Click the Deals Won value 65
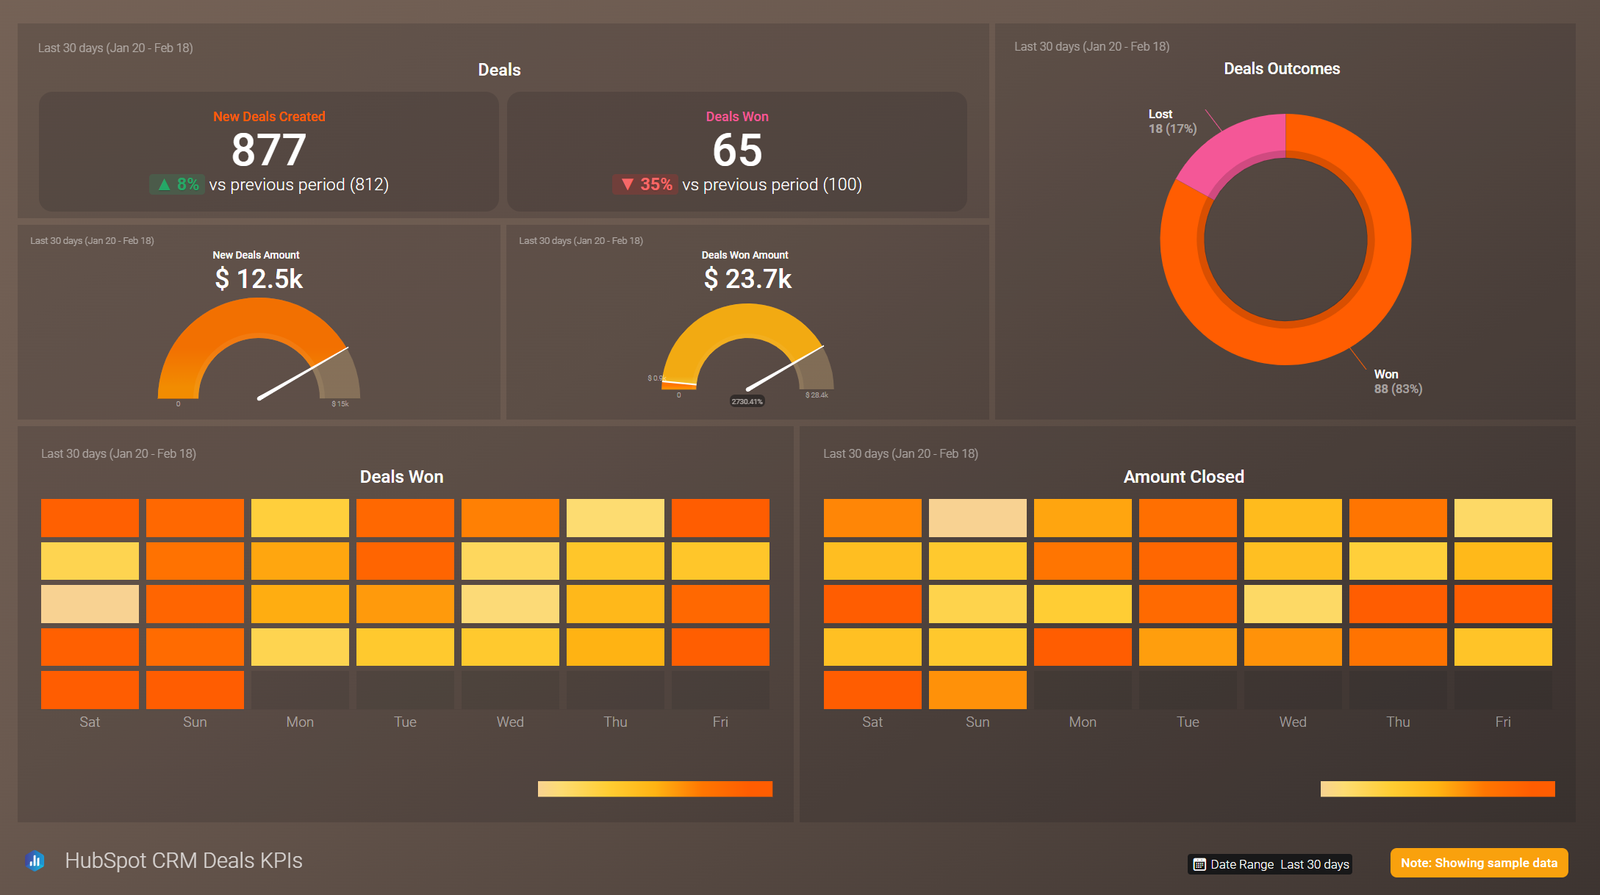The width and height of the screenshot is (1600, 895). coord(737,150)
